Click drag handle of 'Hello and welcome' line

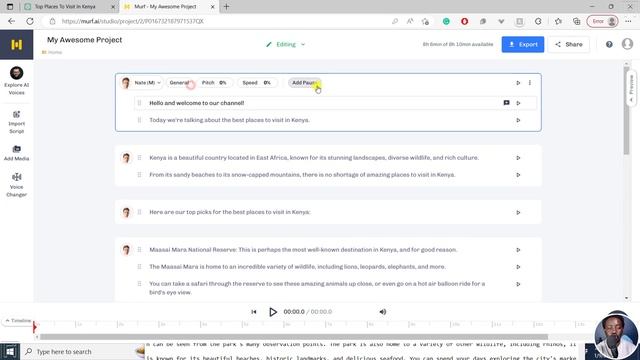click(x=140, y=103)
